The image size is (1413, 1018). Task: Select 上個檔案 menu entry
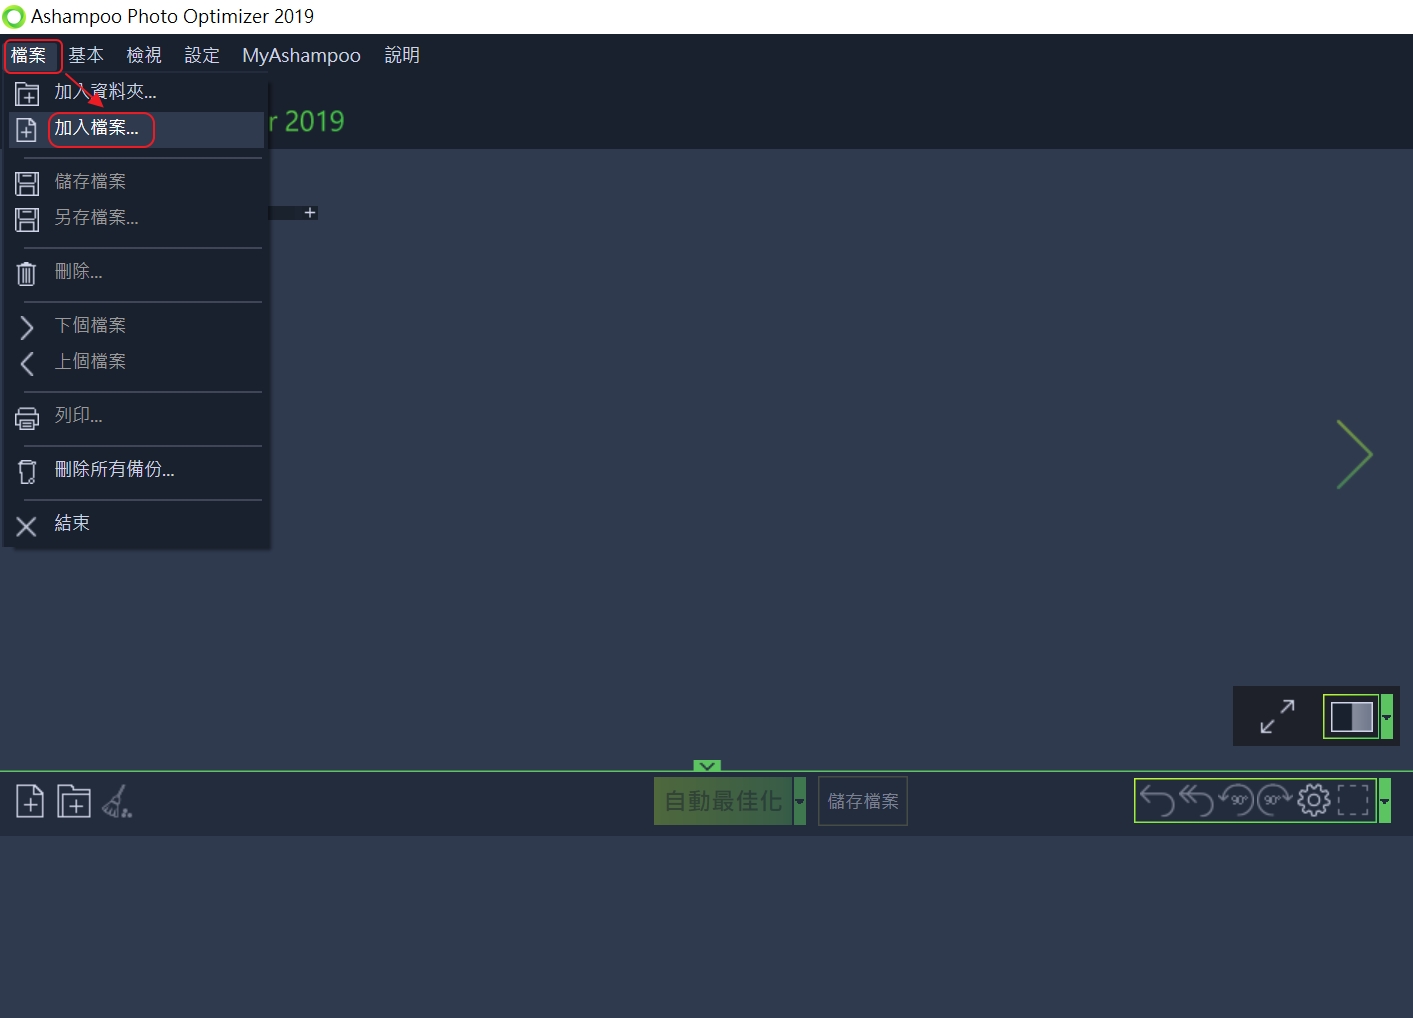point(136,362)
